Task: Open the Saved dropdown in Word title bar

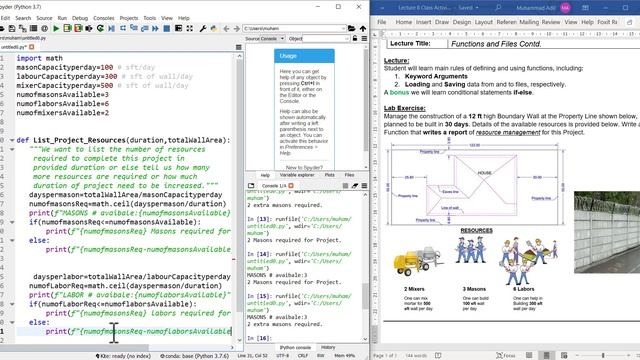Action: click(x=469, y=7)
